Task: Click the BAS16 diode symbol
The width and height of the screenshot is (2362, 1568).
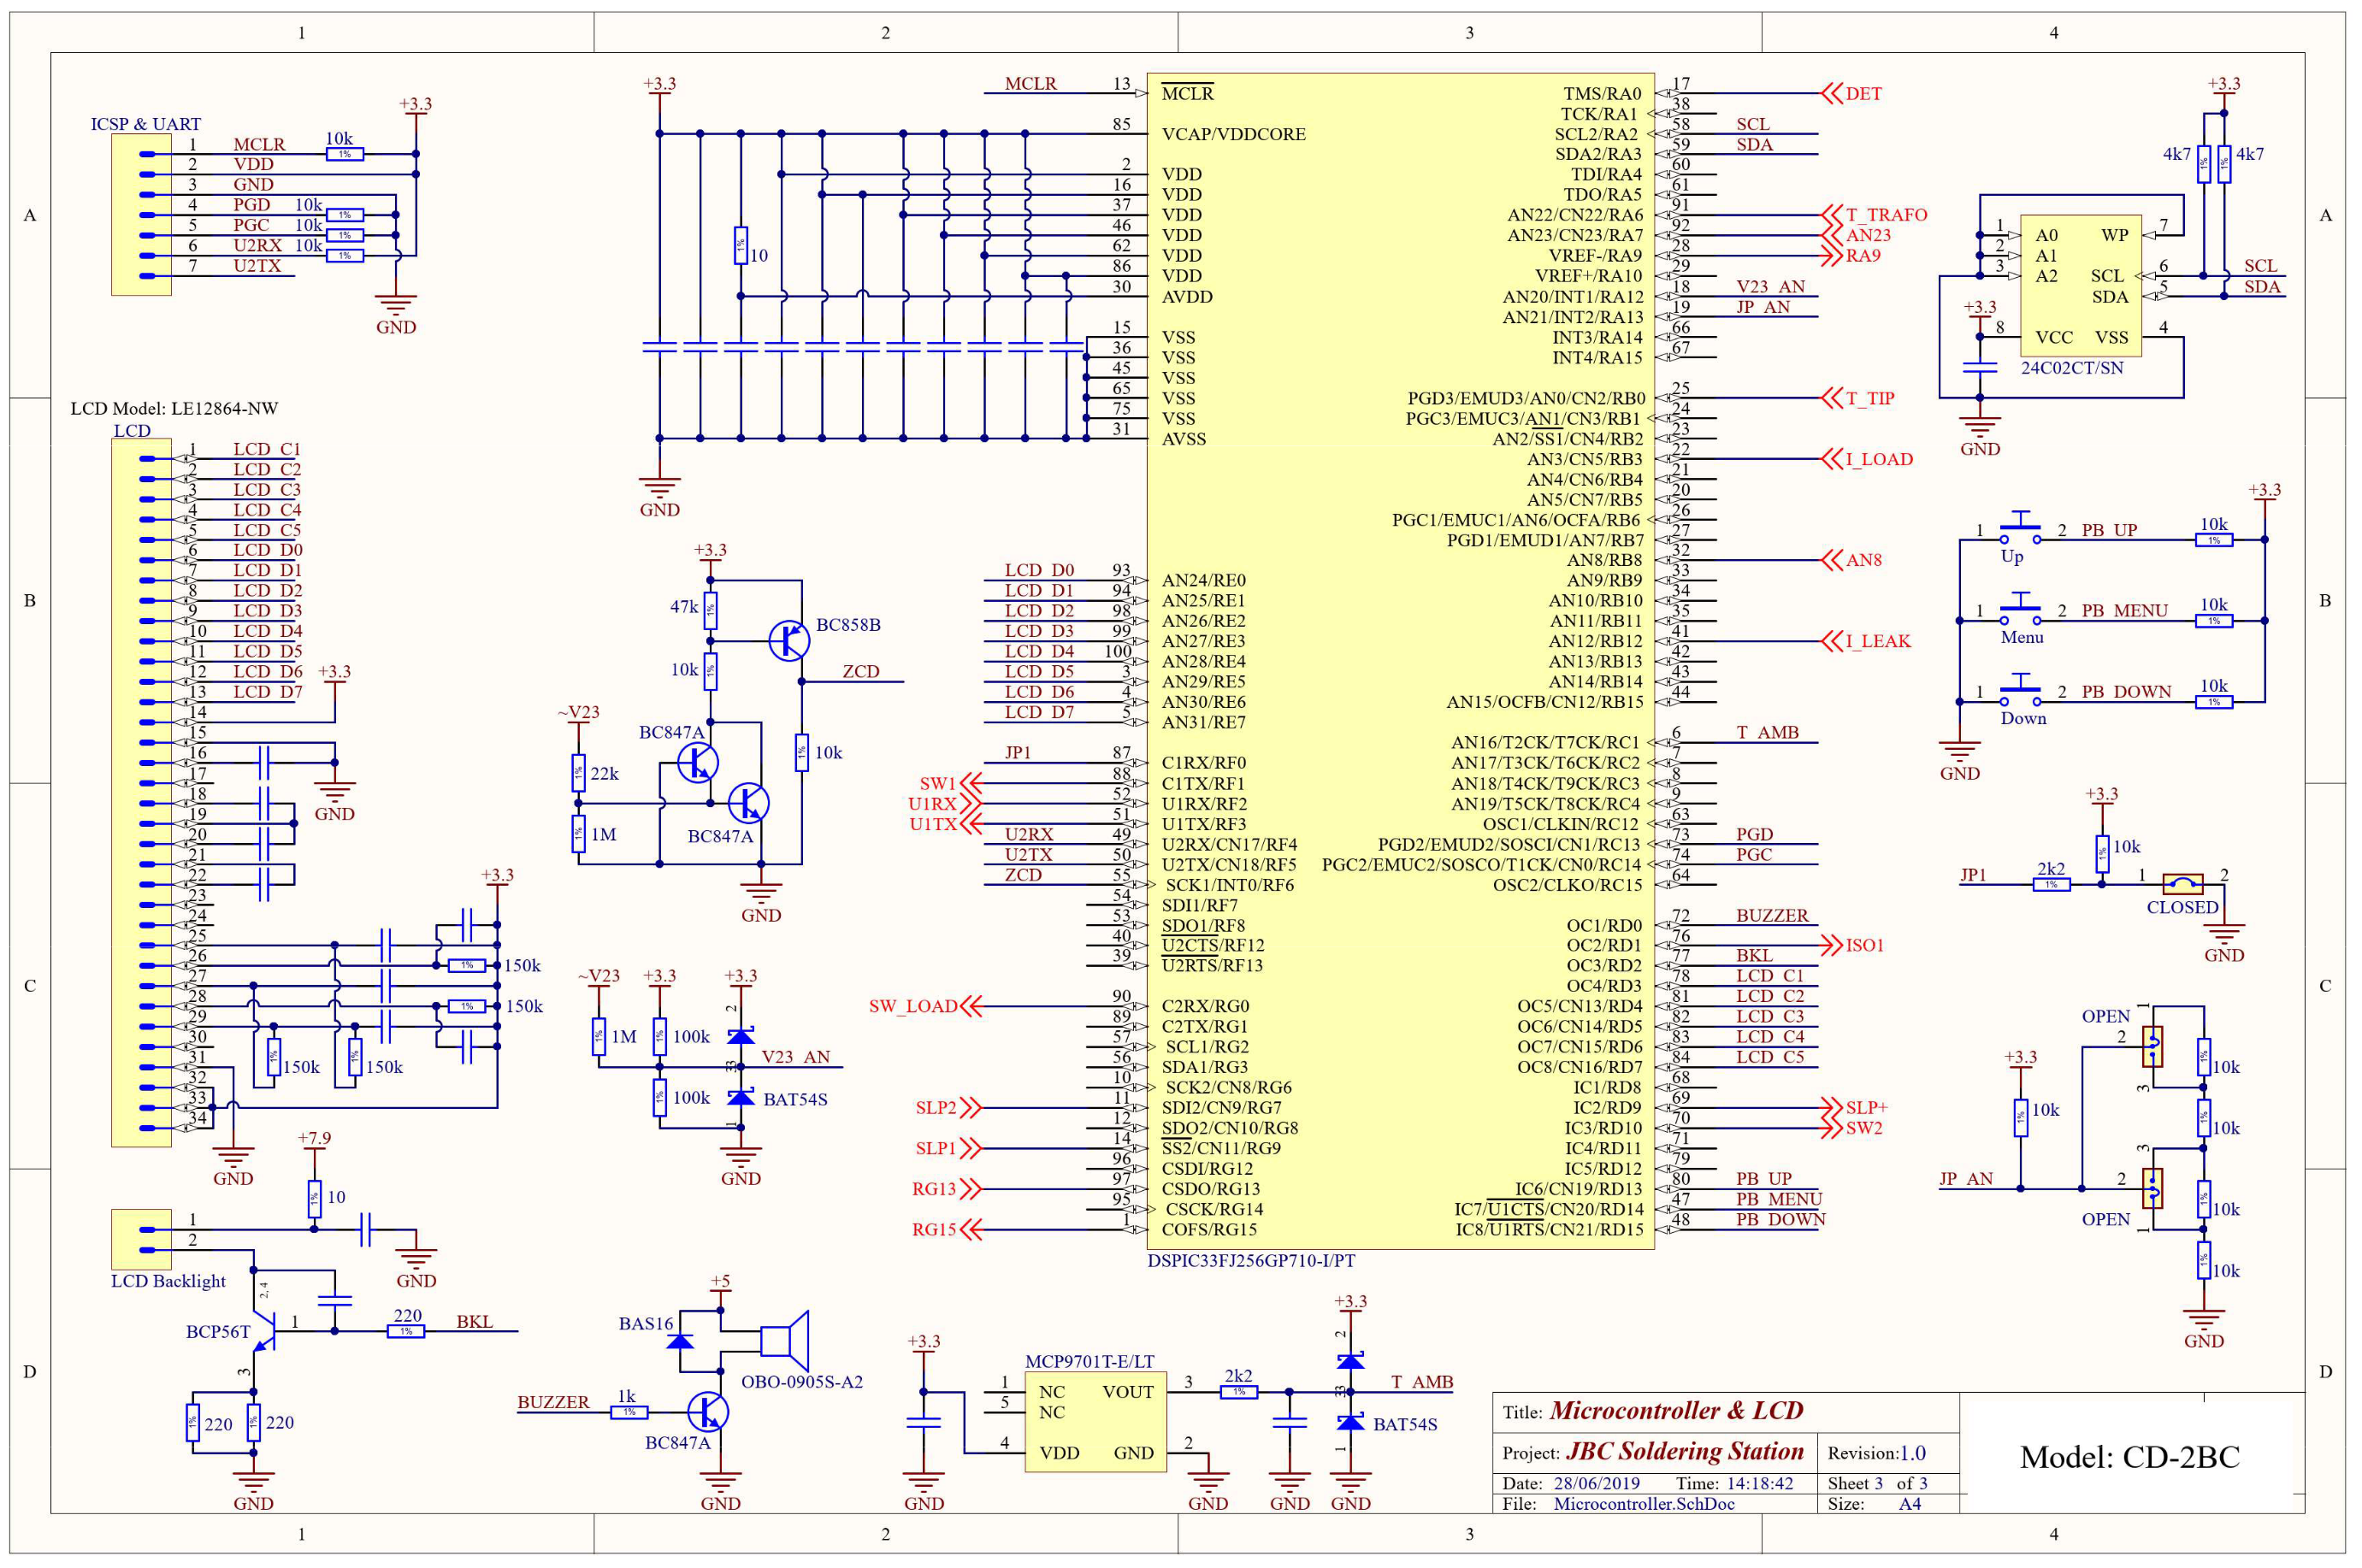Action: coord(680,1341)
